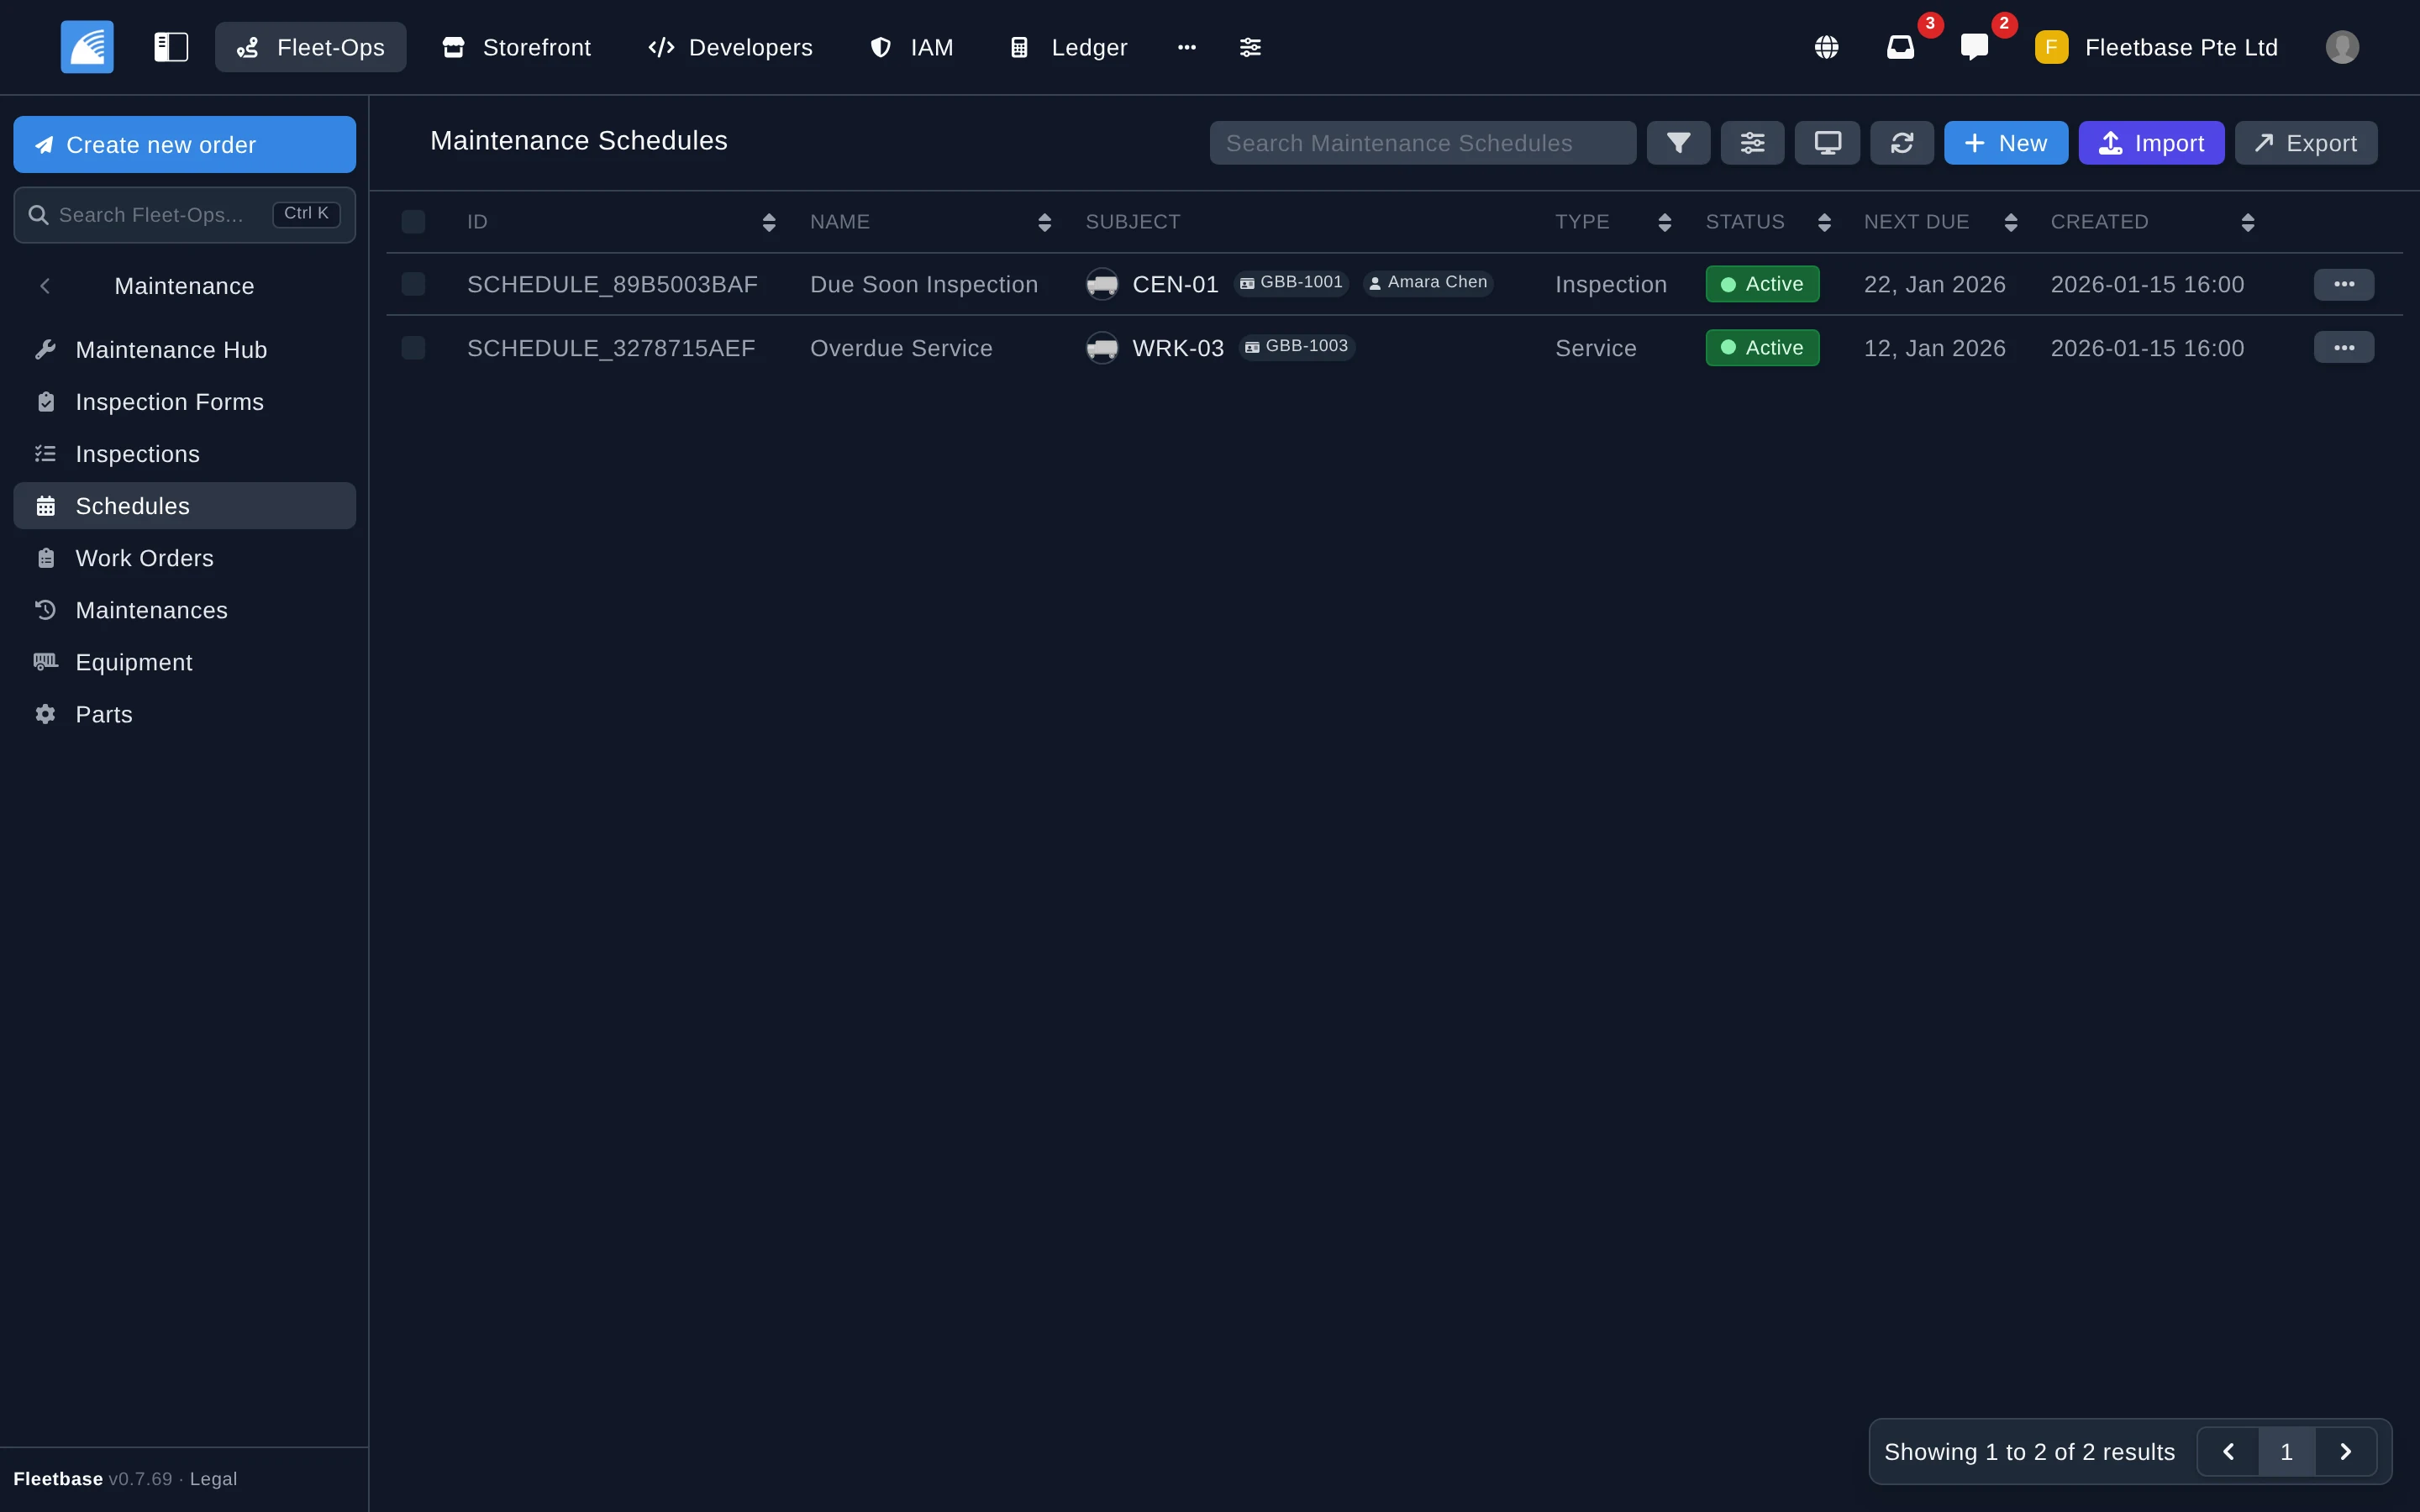Click the user avatar icon
Viewport: 2420px width, 1512px height.
pos(2342,47)
